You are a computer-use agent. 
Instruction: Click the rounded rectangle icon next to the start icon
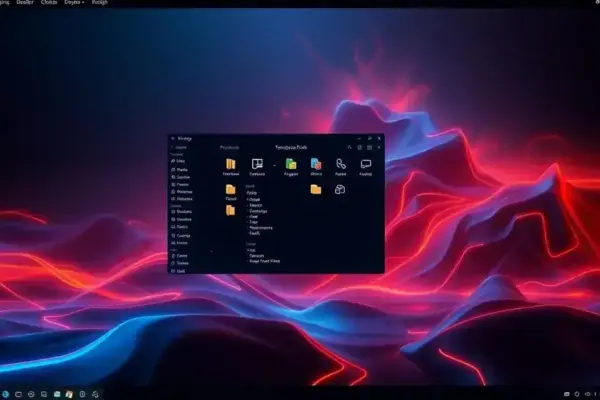pos(18,394)
